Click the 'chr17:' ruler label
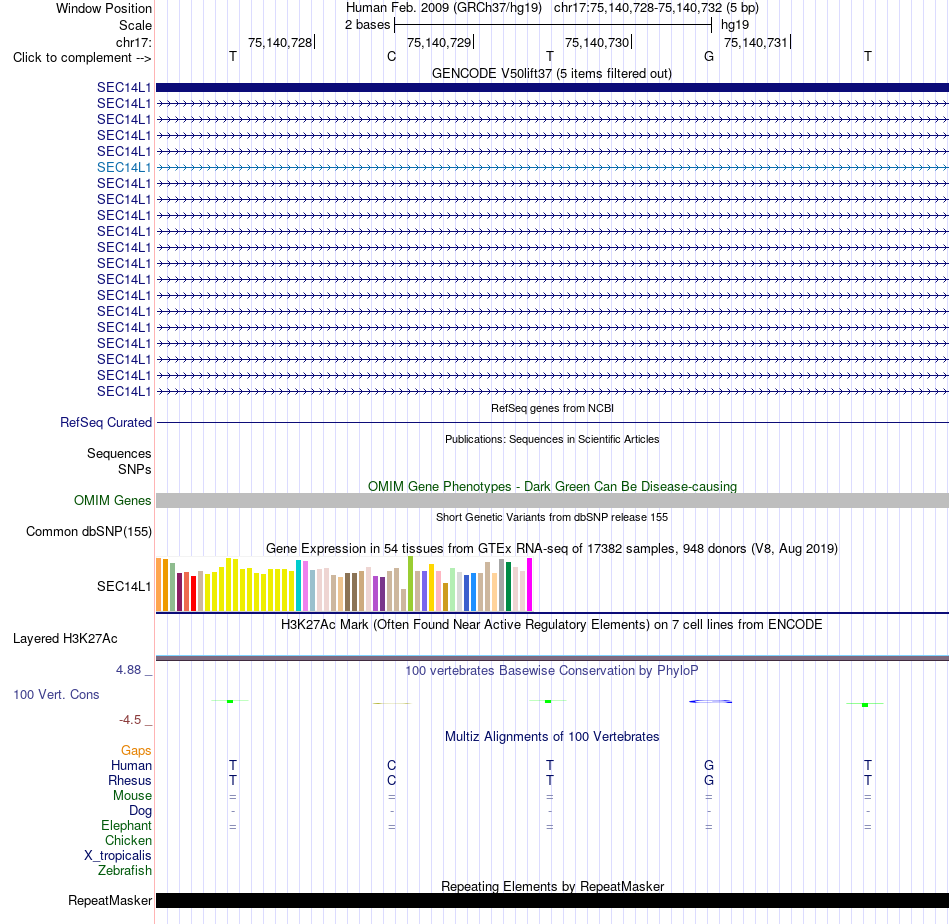The height and width of the screenshot is (924, 950). pyautogui.click(x=133, y=42)
